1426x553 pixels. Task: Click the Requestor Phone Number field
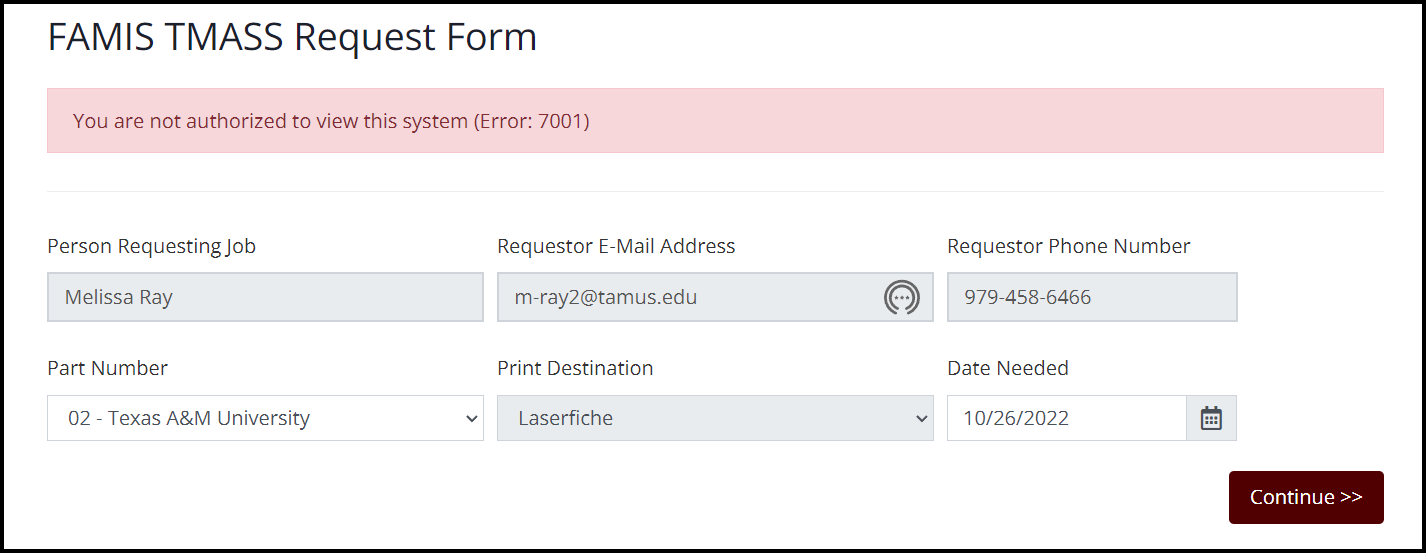pos(1091,297)
